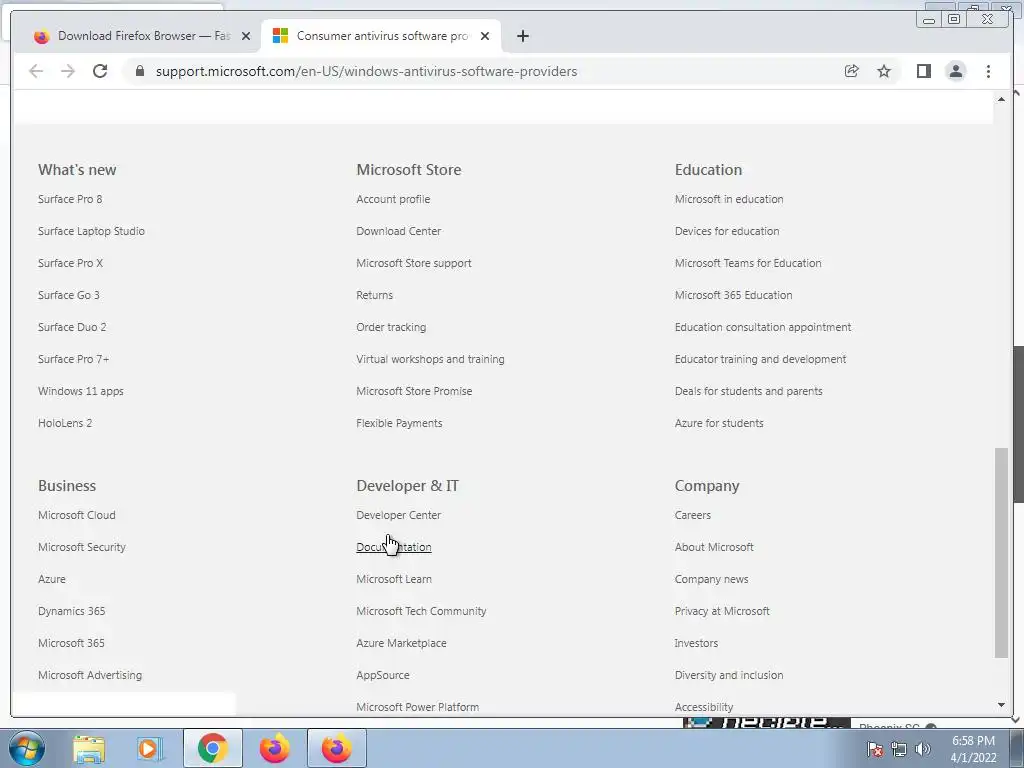The image size is (1024, 768).
Task: Bookmark this page with the star icon
Action: point(884,71)
